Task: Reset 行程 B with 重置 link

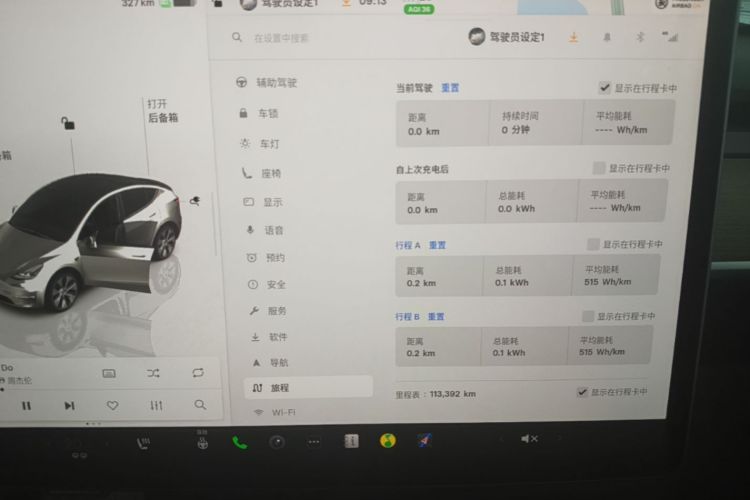Action: (436, 317)
